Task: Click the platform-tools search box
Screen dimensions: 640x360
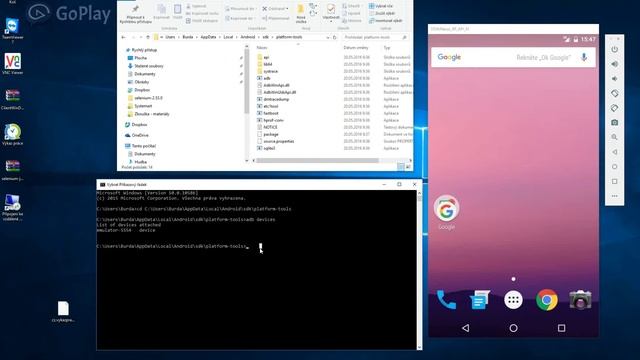Action: click(375, 37)
